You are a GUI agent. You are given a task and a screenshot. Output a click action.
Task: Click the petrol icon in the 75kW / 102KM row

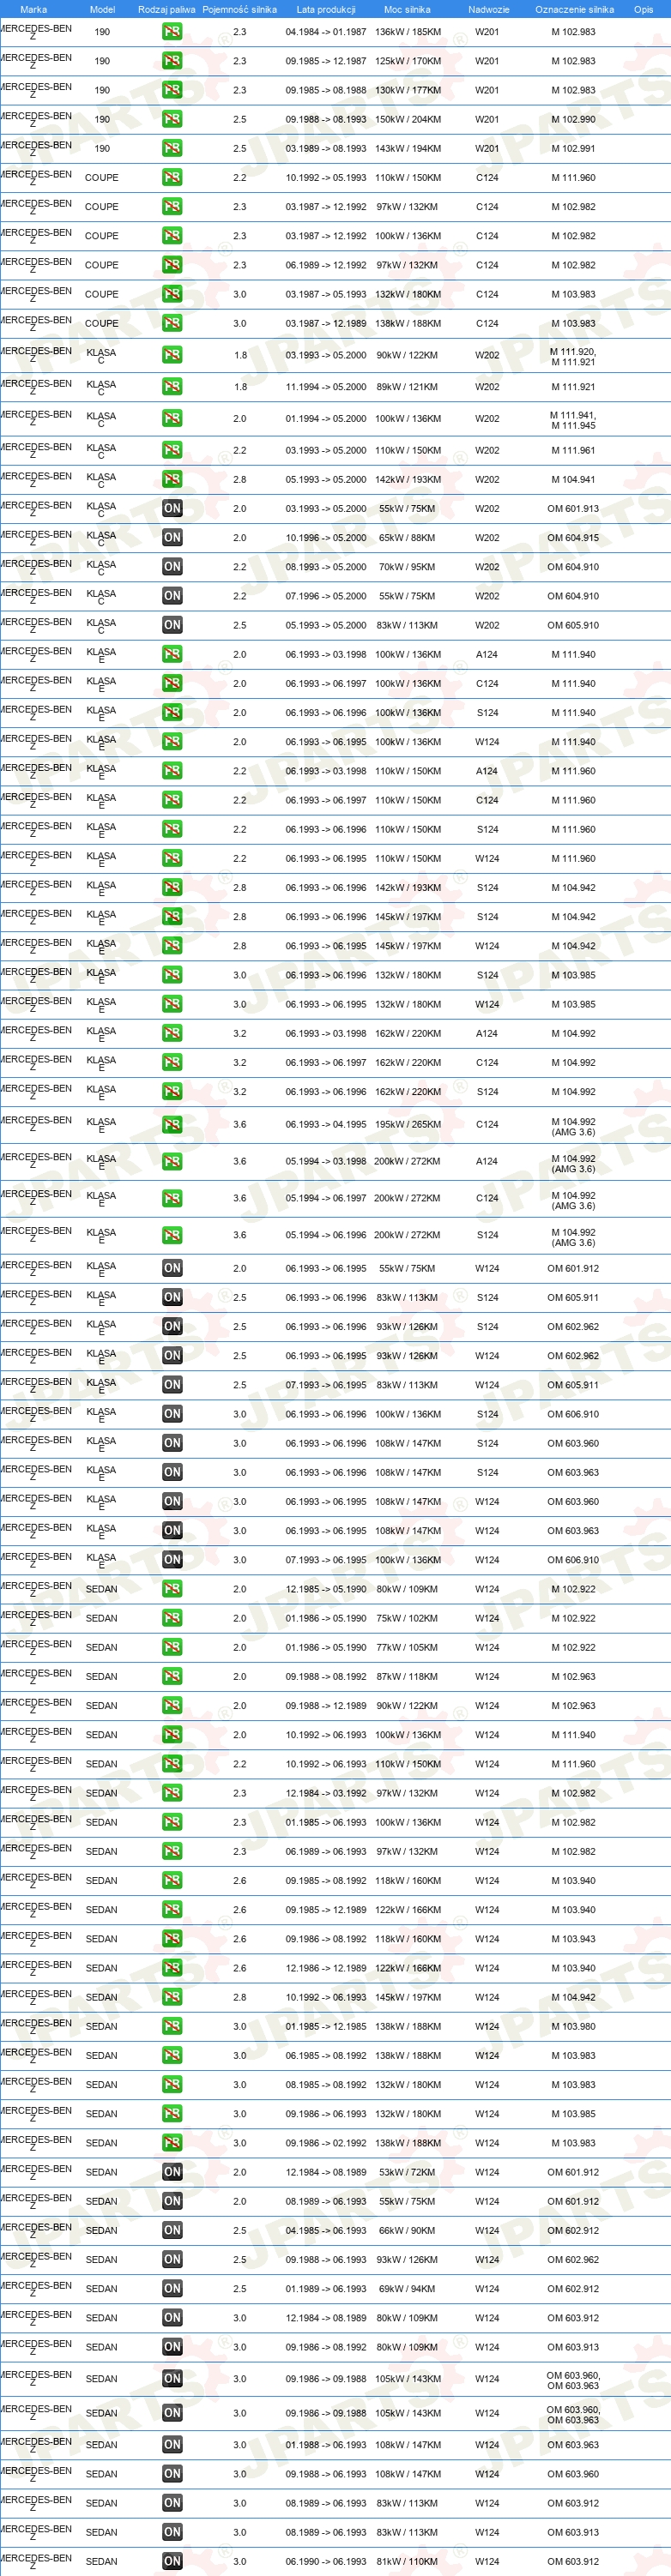point(172,1618)
